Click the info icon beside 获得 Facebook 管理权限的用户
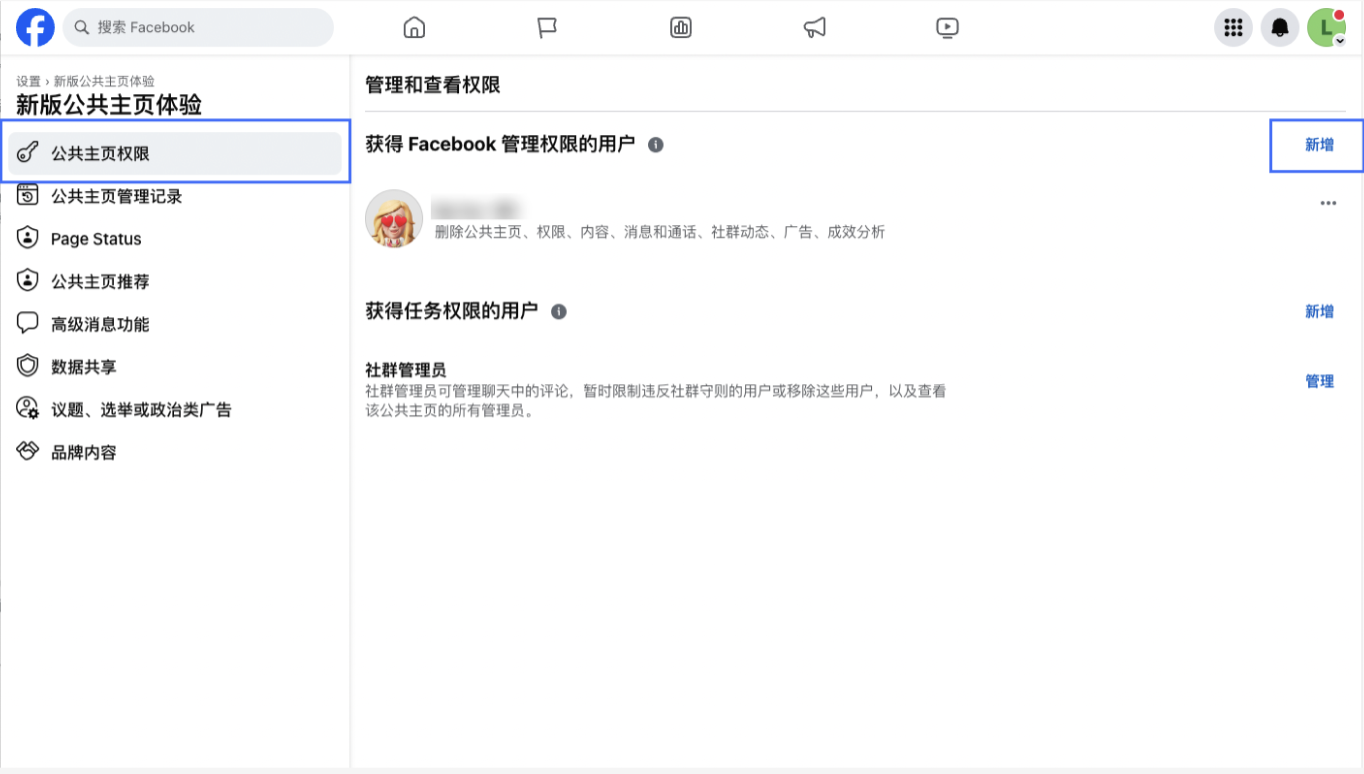Screen dimensions: 1364x774 click(x=656, y=145)
